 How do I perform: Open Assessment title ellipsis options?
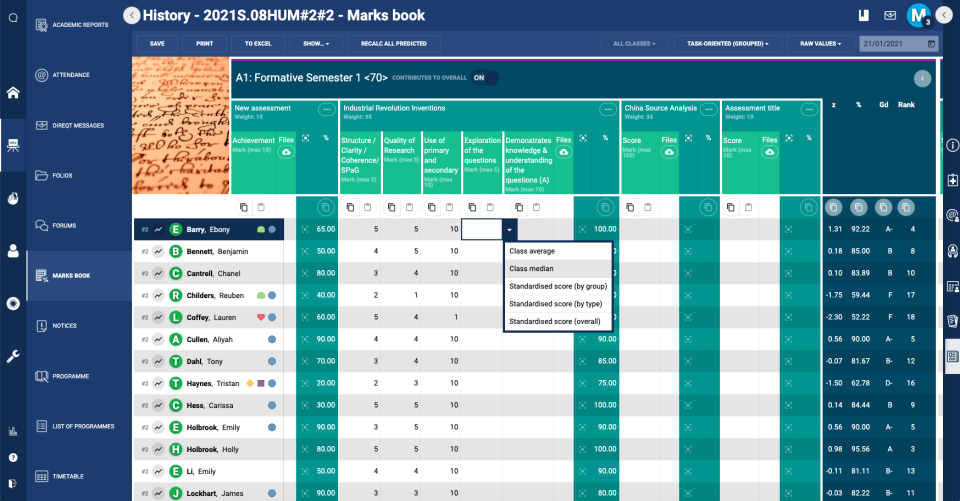tap(809, 110)
